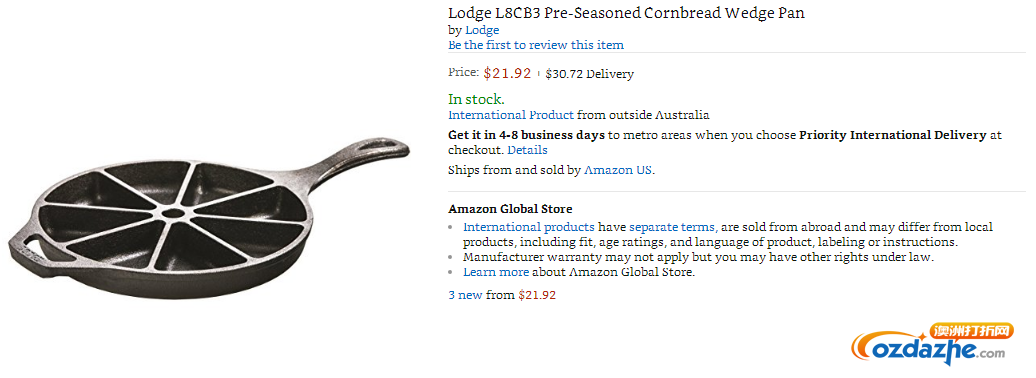Click the bold Priority International Delivery text
The image size is (1036, 378).
tap(893, 135)
